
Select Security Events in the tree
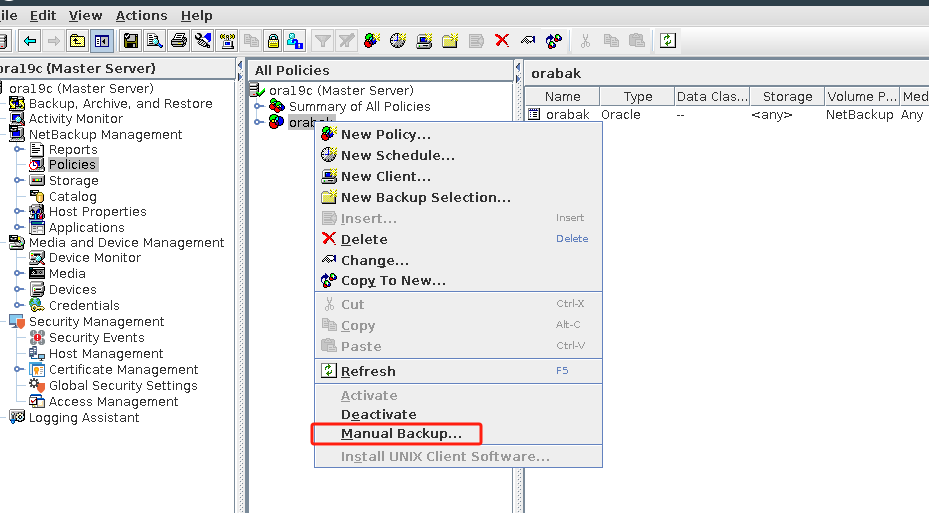coord(97,338)
